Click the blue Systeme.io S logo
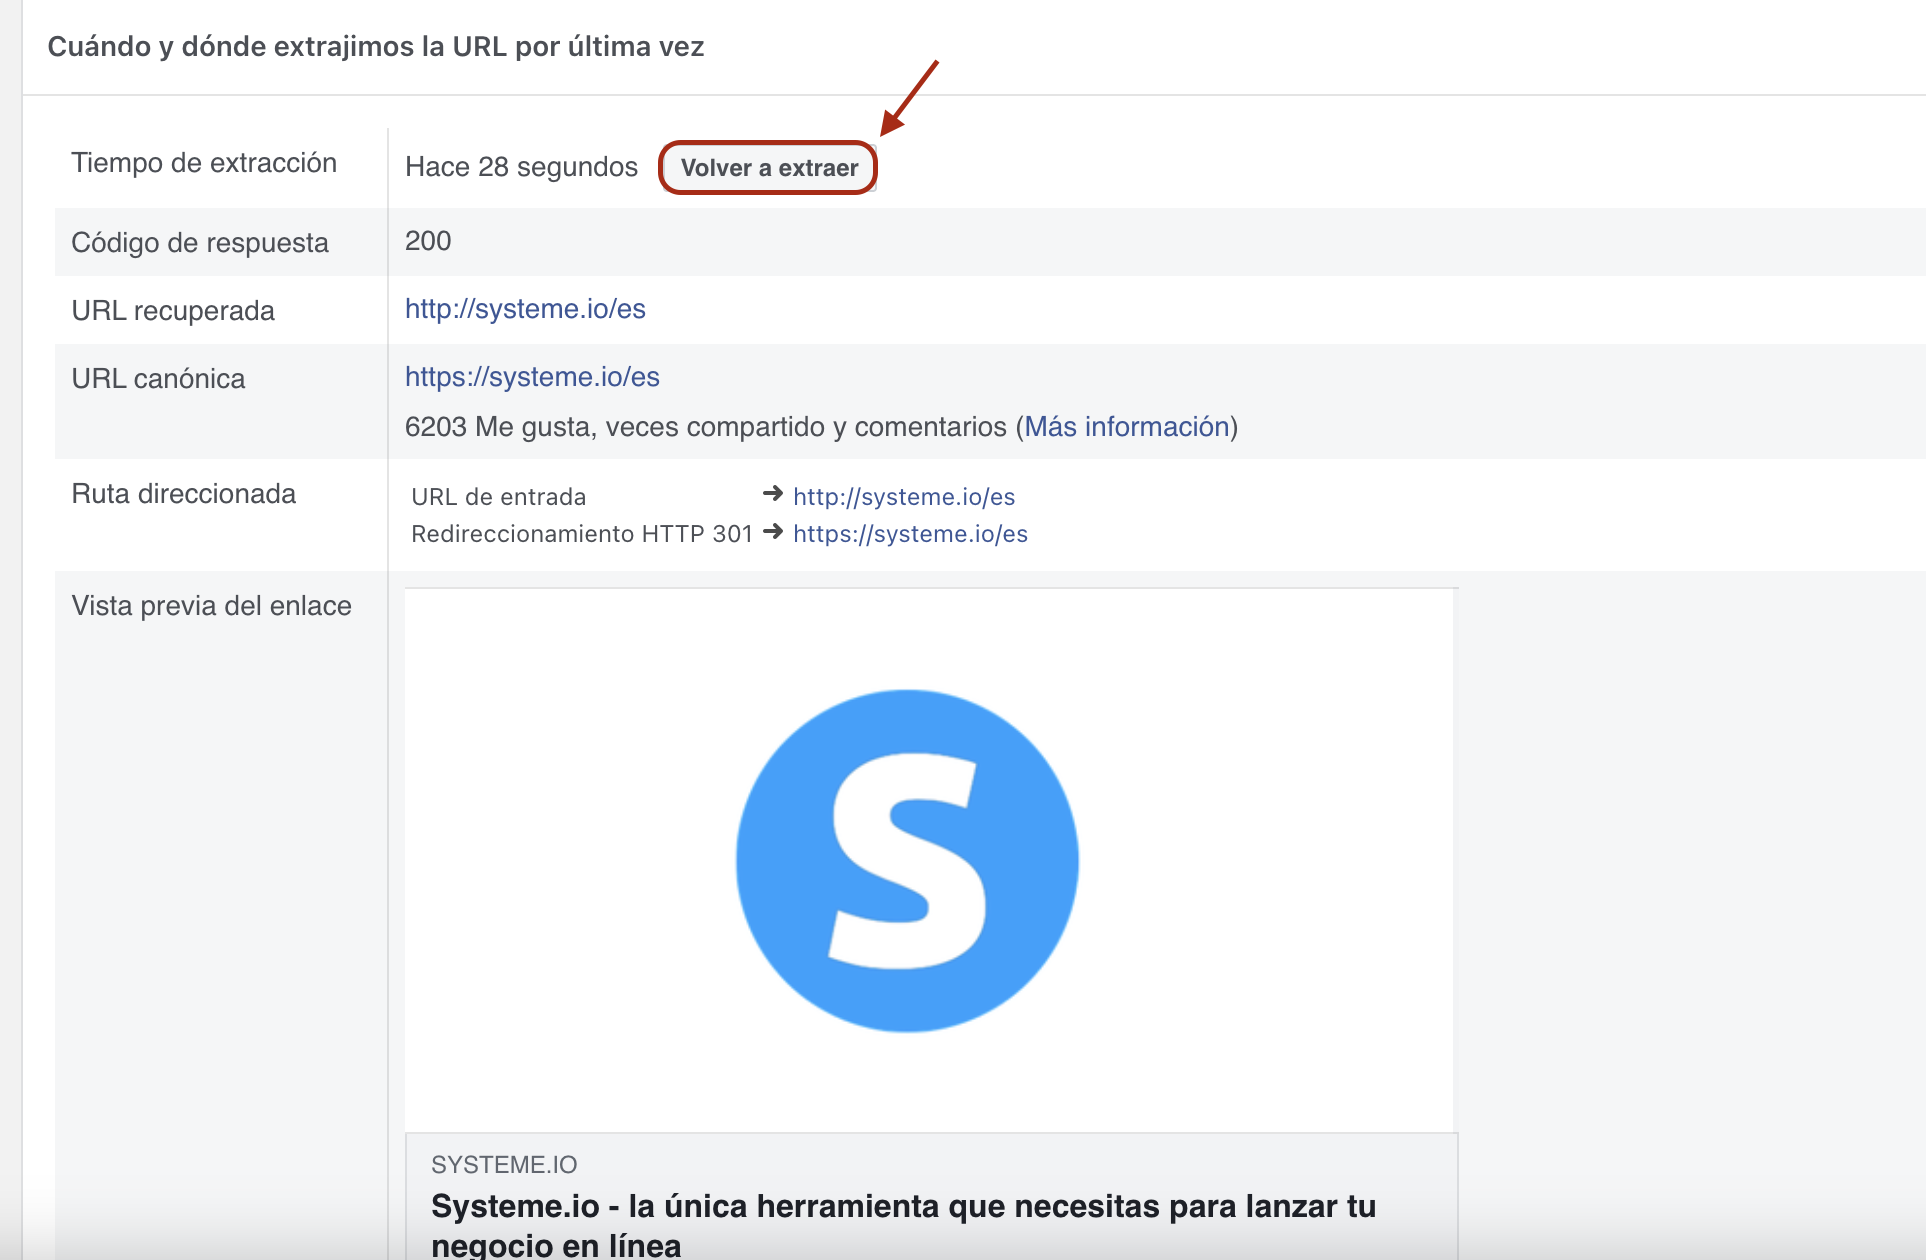The height and width of the screenshot is (1260, 1926). pyautogui.click(x=907, y=861)
